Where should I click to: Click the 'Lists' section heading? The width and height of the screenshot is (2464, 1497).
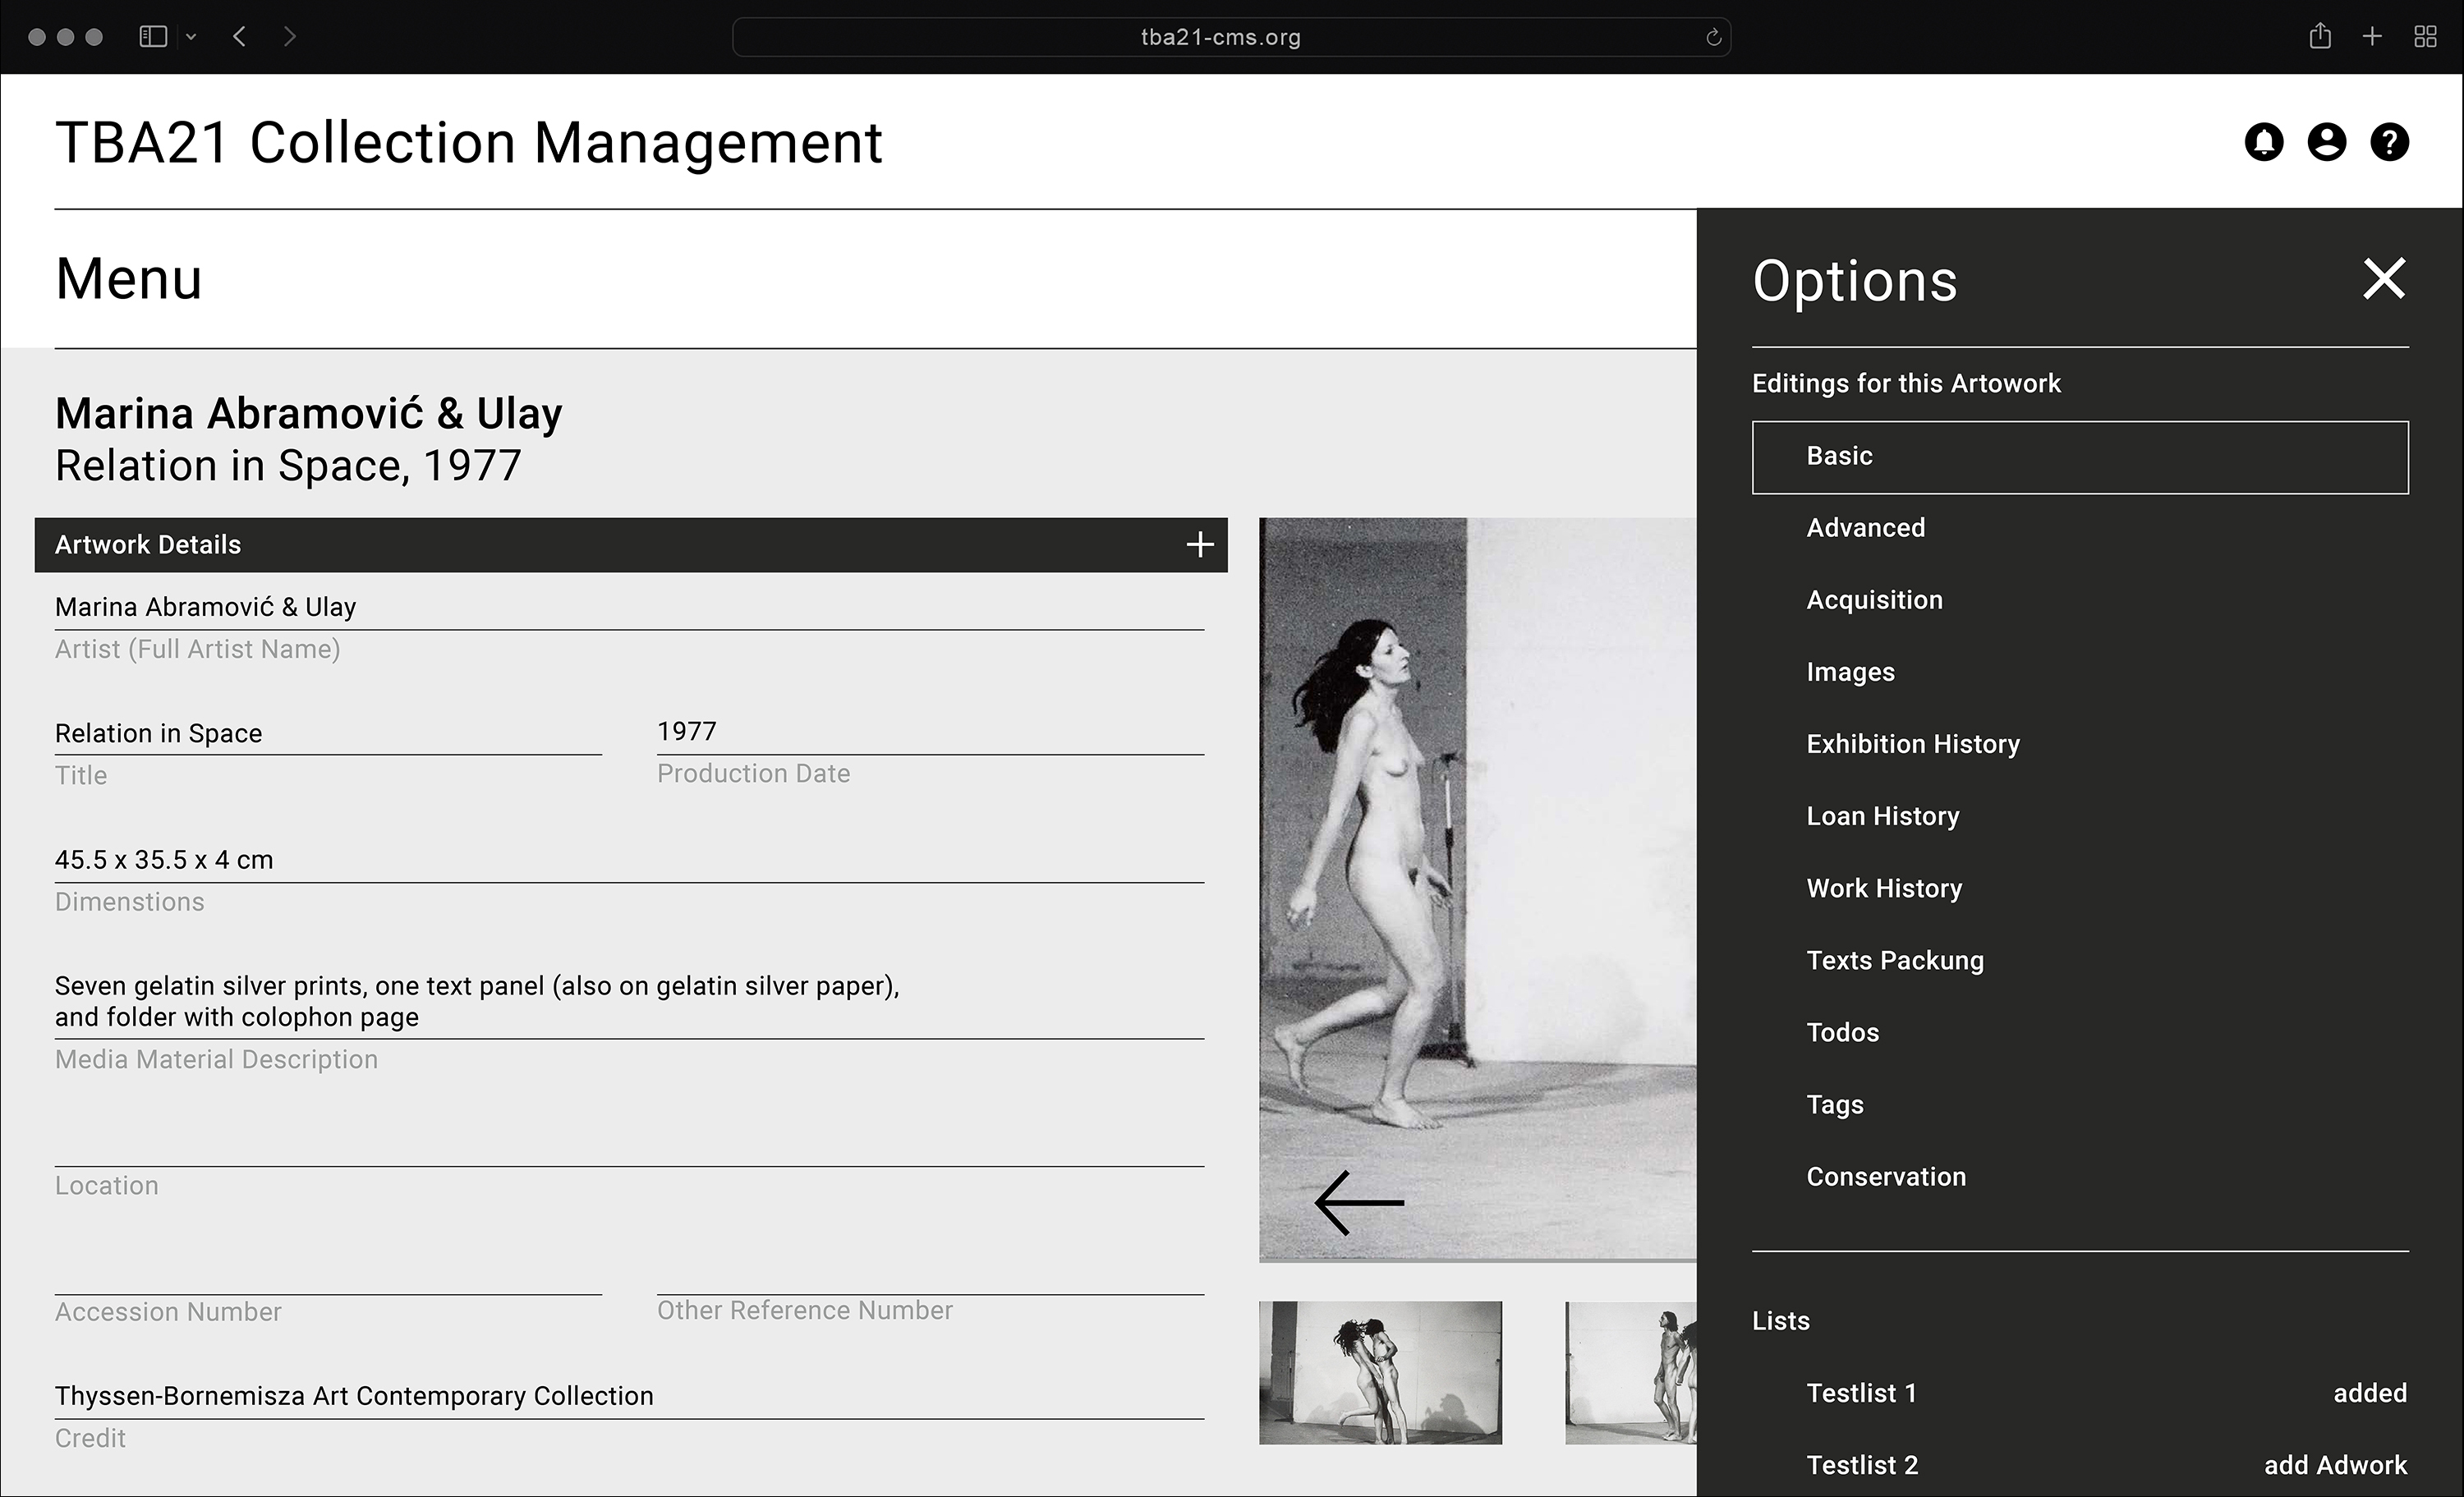(1781, 1321)
